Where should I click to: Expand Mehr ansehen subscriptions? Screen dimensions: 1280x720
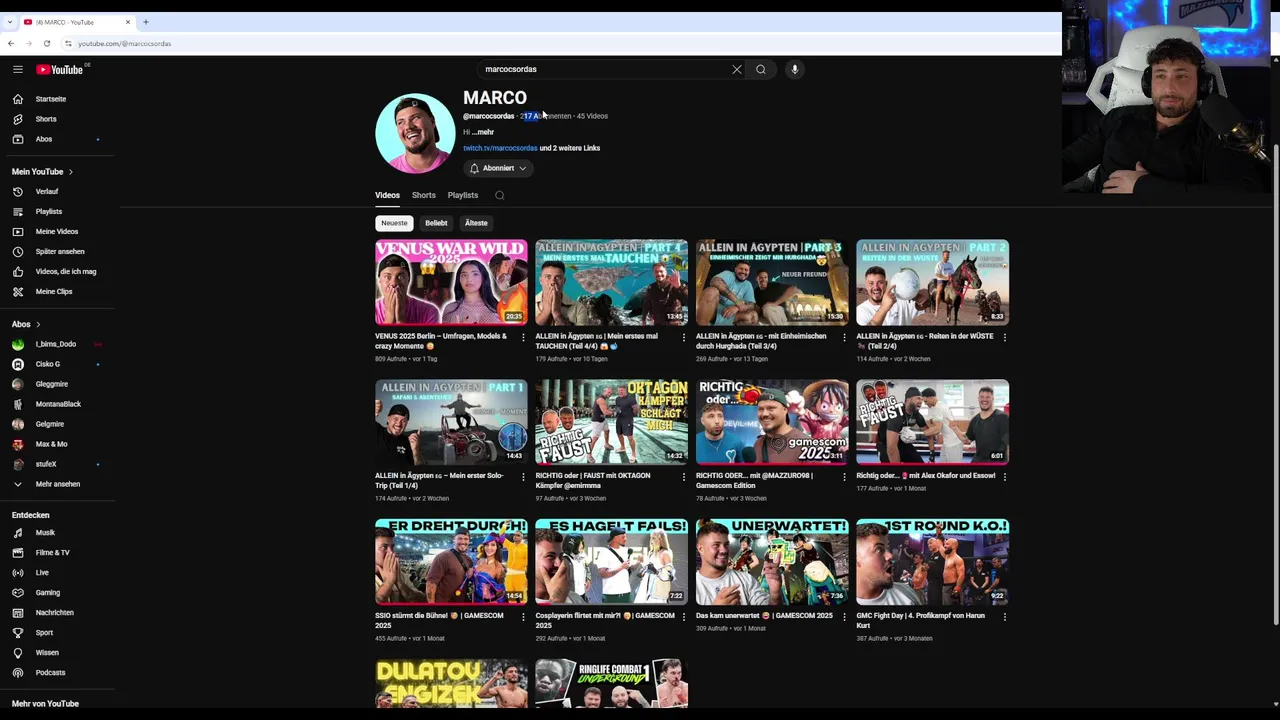(x=57, y=484)
